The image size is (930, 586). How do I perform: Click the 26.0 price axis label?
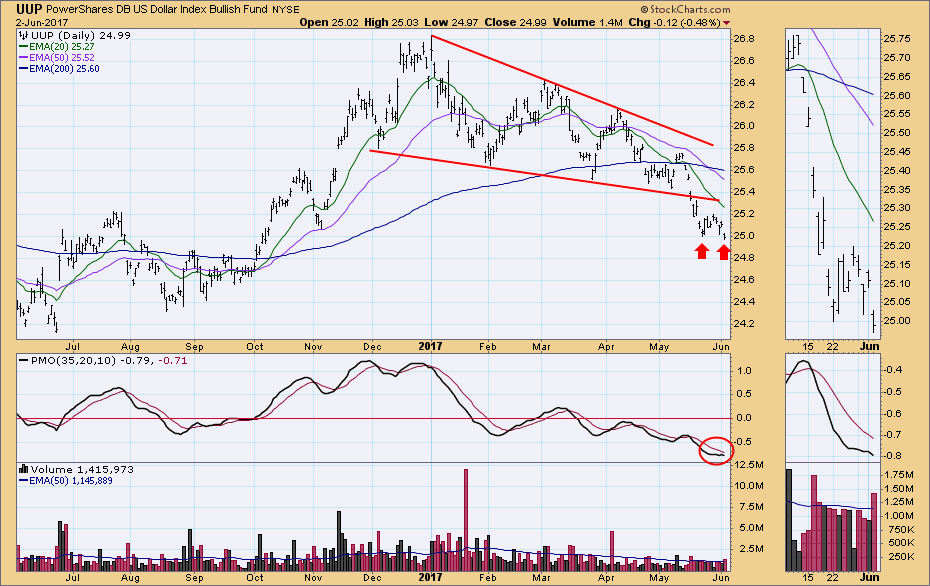(x=744, y=126)
